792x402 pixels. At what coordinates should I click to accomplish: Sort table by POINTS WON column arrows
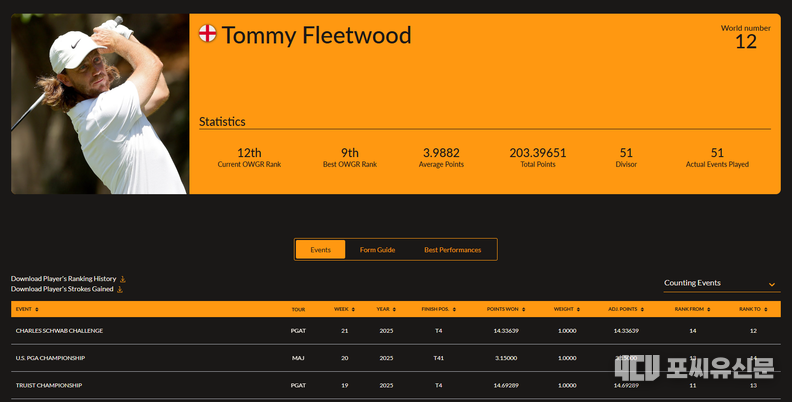(523, 309)
